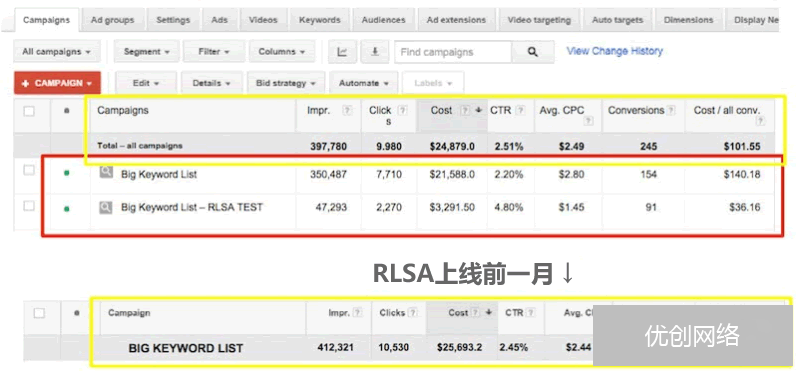Tick the select-all checkbox in top table header
Image resolution: width=798 pixels, height=371 pixels.
coord(29,111)
